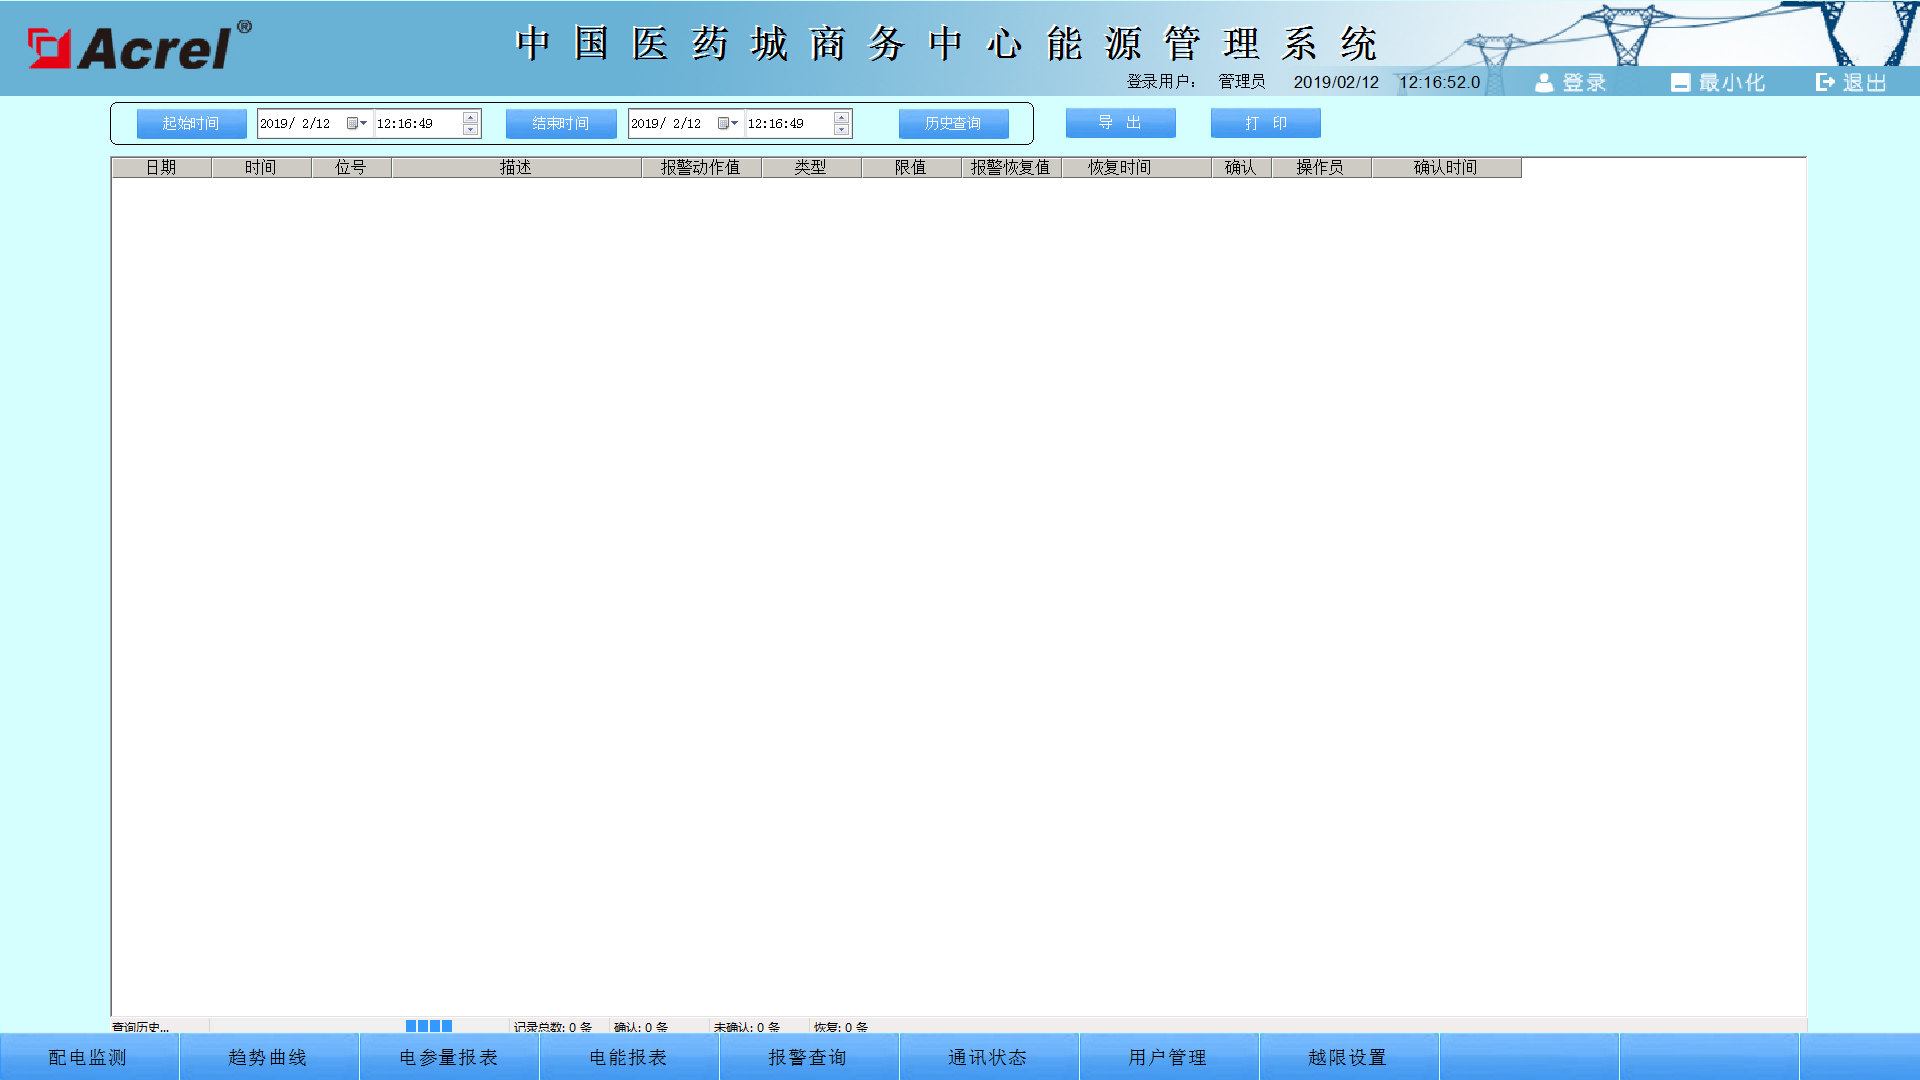Go to the 通讯状态 tab
1920x1080 pixels.
click(x=988, y=1057)
